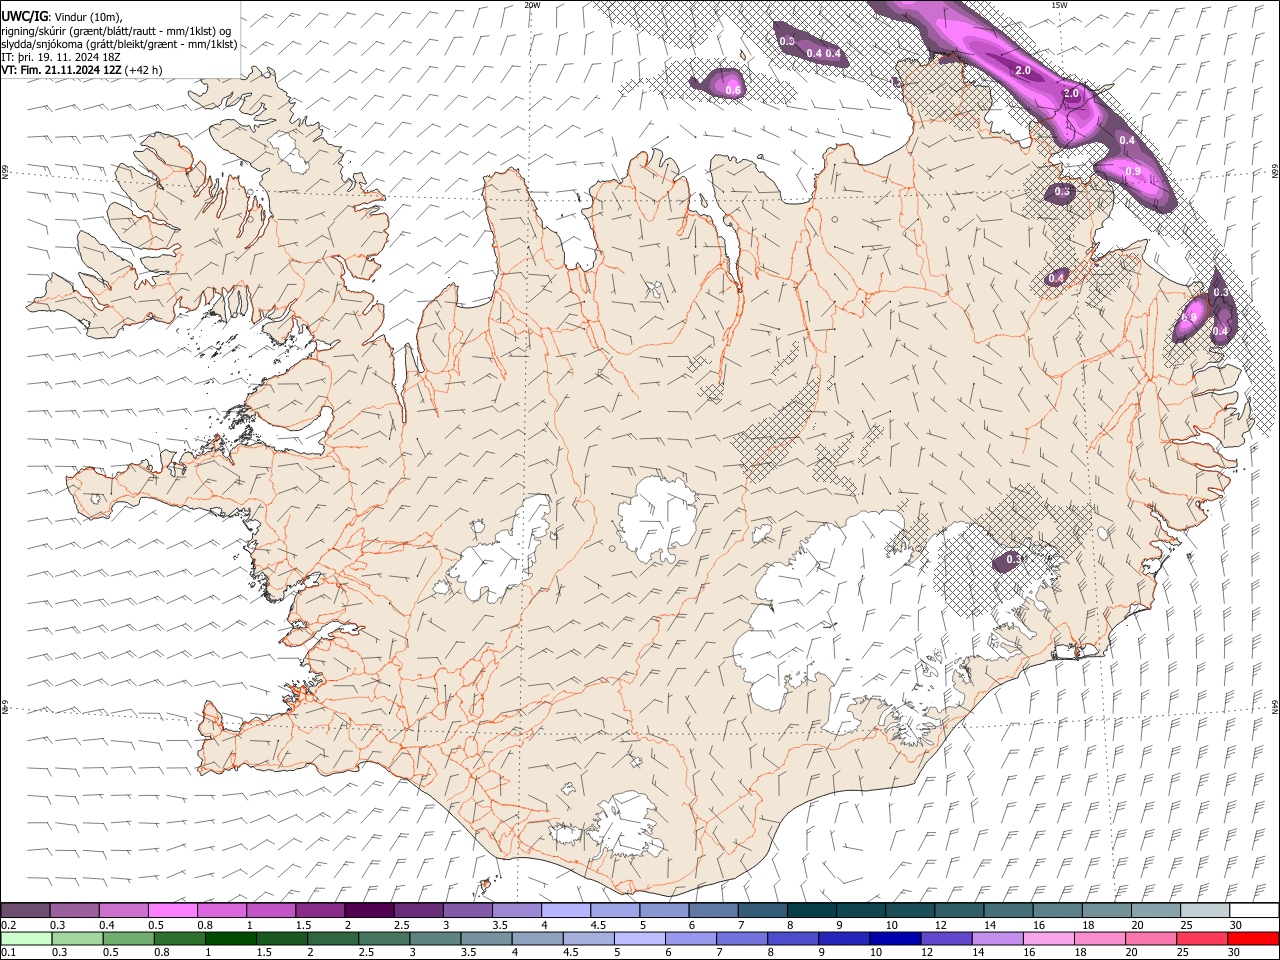Select the darkest green swatch between 1 and 1.5
The height and width of the screenshot is (960, 1280).
pos(230,938)
